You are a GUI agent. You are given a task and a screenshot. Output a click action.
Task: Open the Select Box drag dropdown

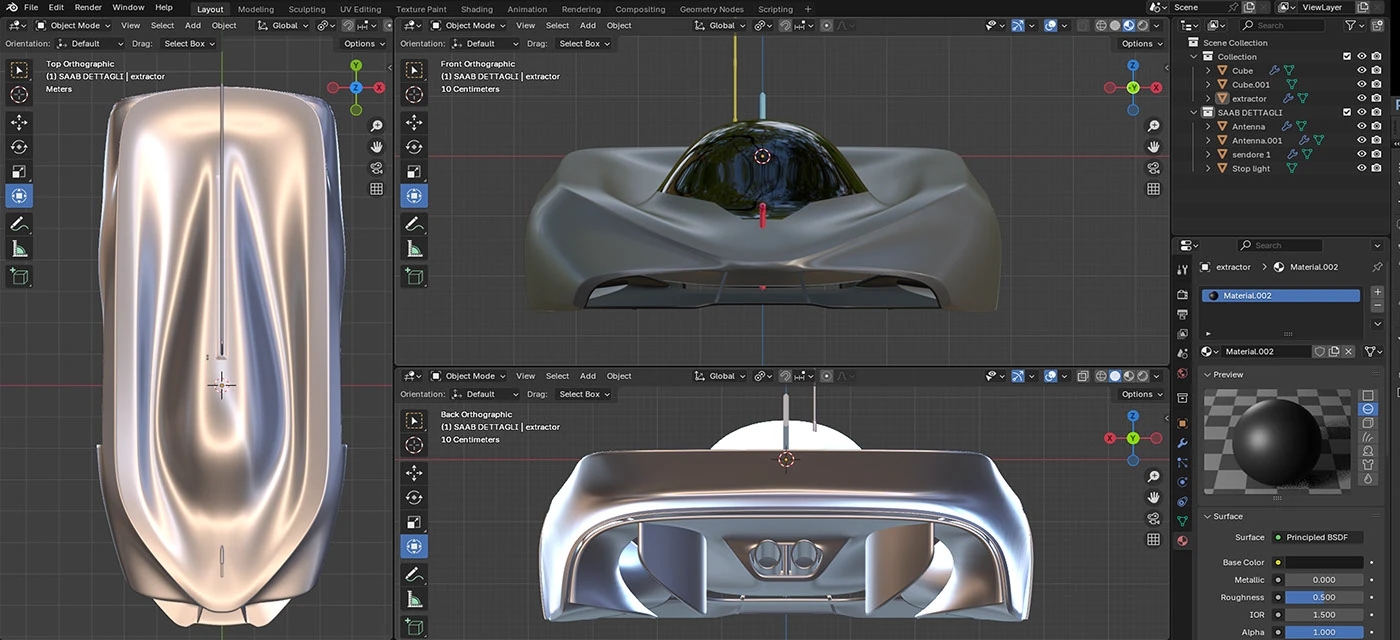coord(188,43)
